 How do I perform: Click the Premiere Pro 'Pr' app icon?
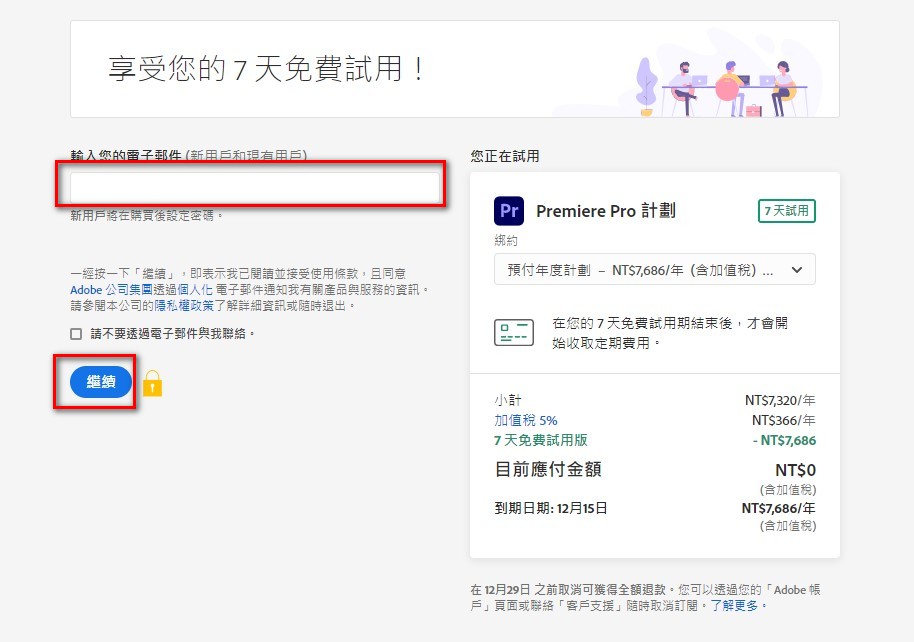coord(509,211)
